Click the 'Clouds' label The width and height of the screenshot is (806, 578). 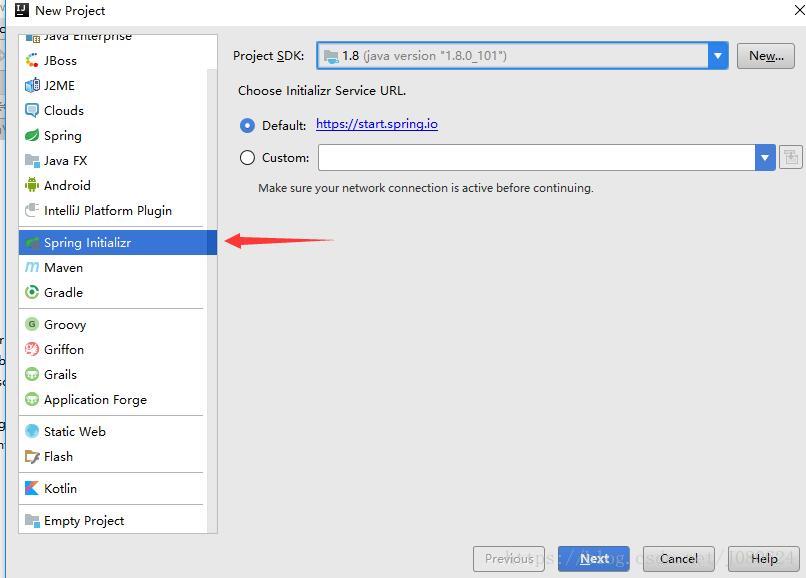coord(64,110)
